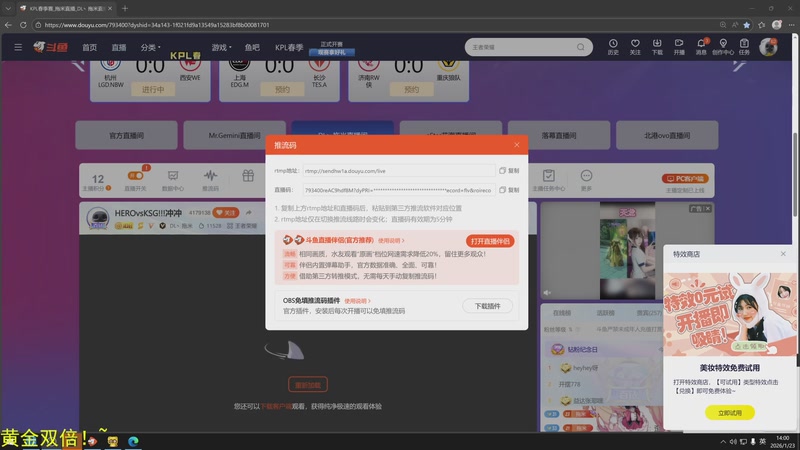The image size is (800, 450).
Task: Open KPL春季 in top navigation
Action: [289, 47]
